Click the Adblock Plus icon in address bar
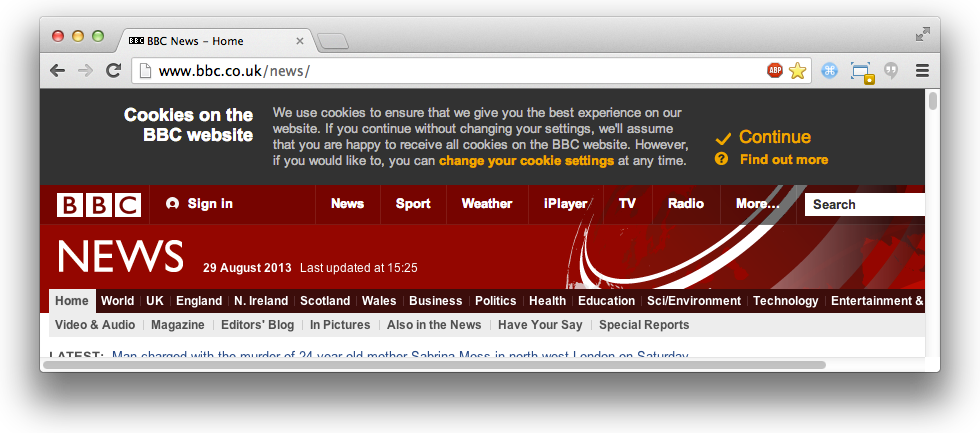Viewport: 980px width, 433px height. (x=775, y=70)
